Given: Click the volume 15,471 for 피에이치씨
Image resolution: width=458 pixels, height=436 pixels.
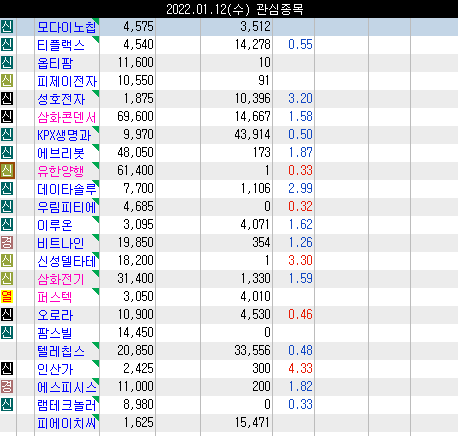Looking at the screenshot, I should (x=252, y=422).
